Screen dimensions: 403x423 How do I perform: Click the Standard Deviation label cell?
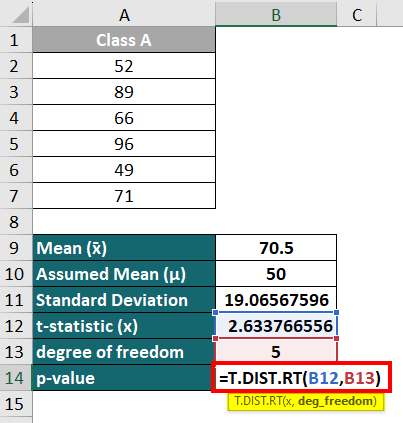[x=124, y=300]
